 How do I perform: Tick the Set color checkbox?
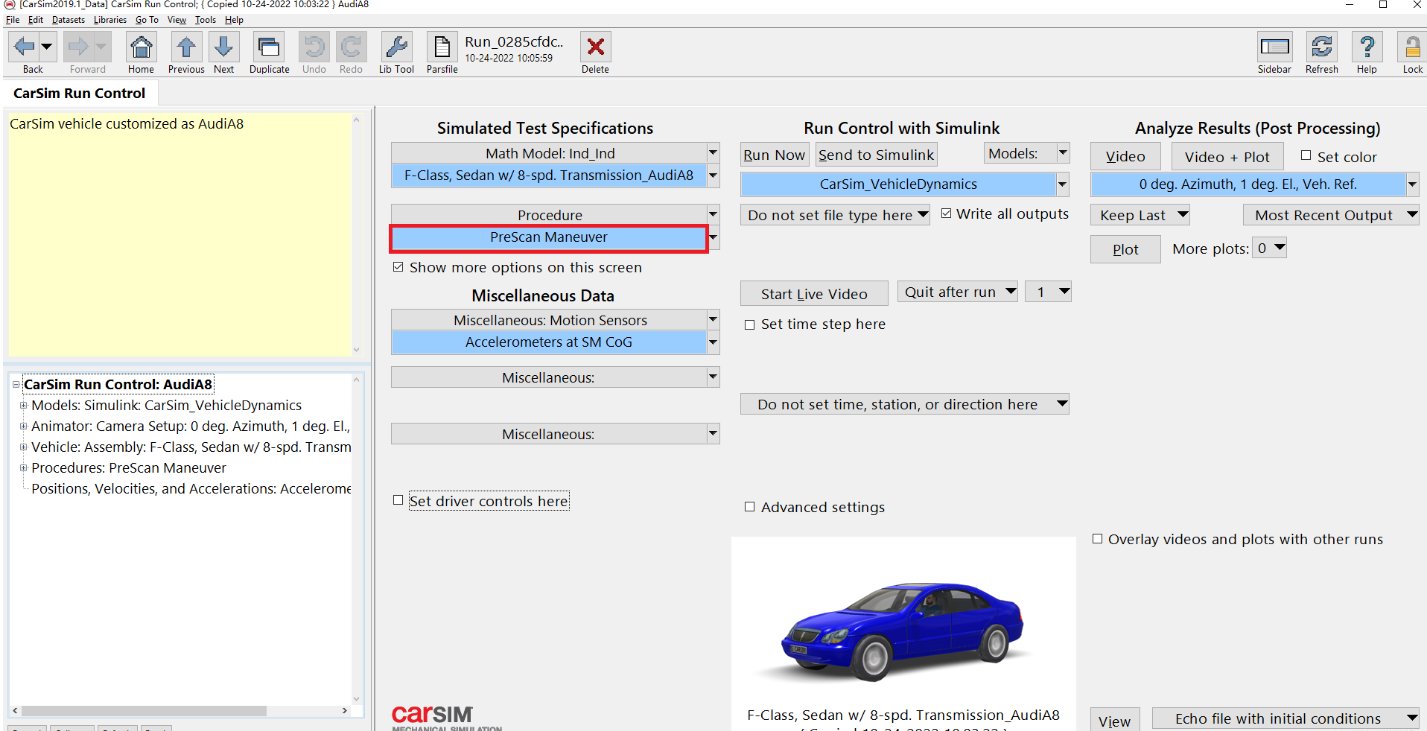(1306, 156)
